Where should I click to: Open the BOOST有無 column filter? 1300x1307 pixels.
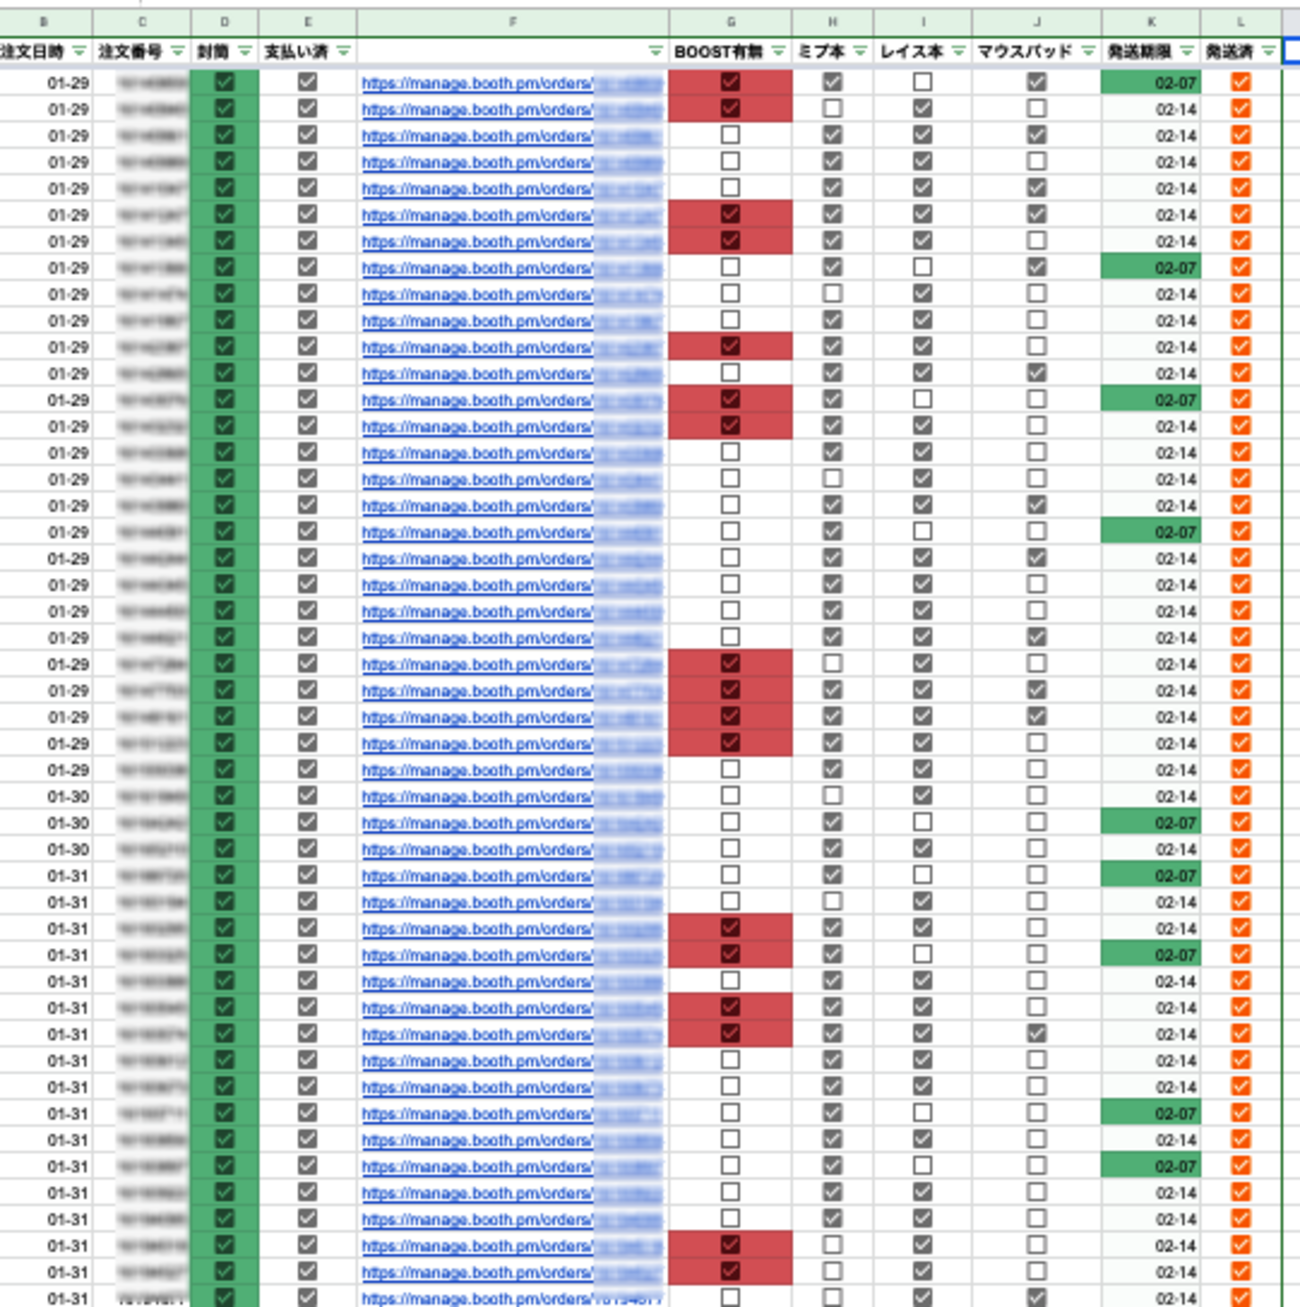point(778,51)
